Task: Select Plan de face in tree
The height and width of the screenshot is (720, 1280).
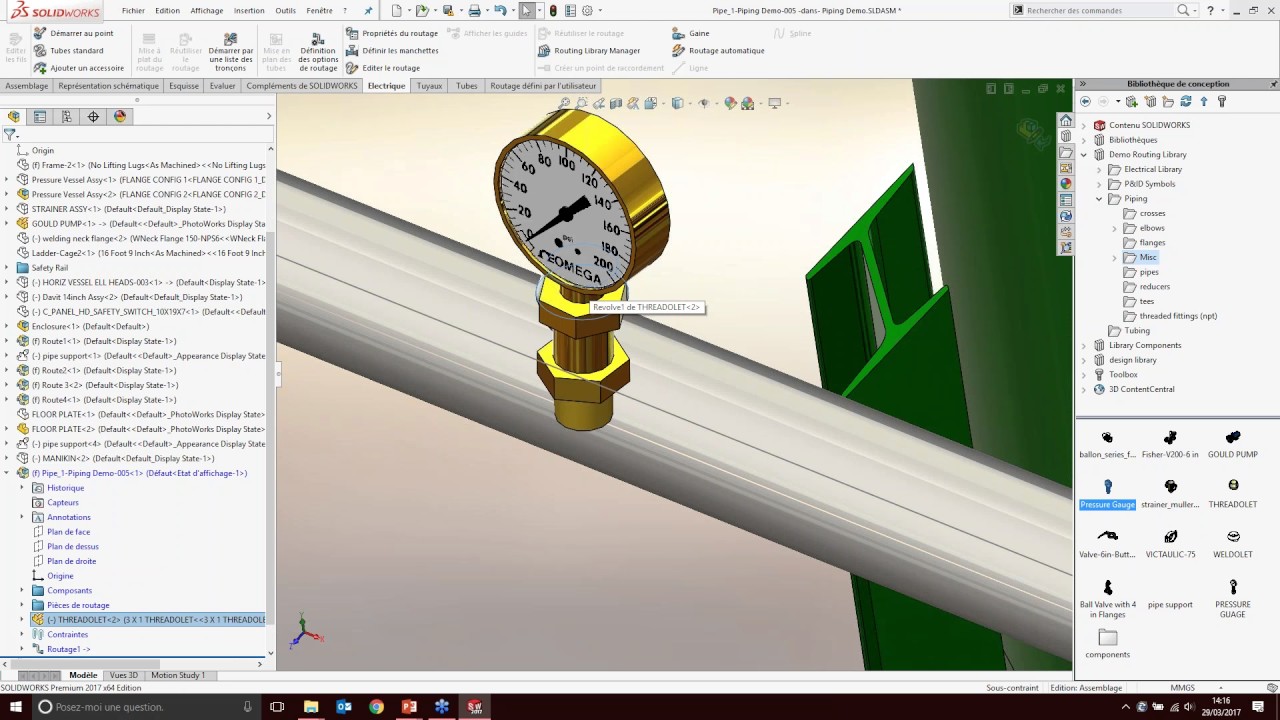Action: tap(61, 532)
